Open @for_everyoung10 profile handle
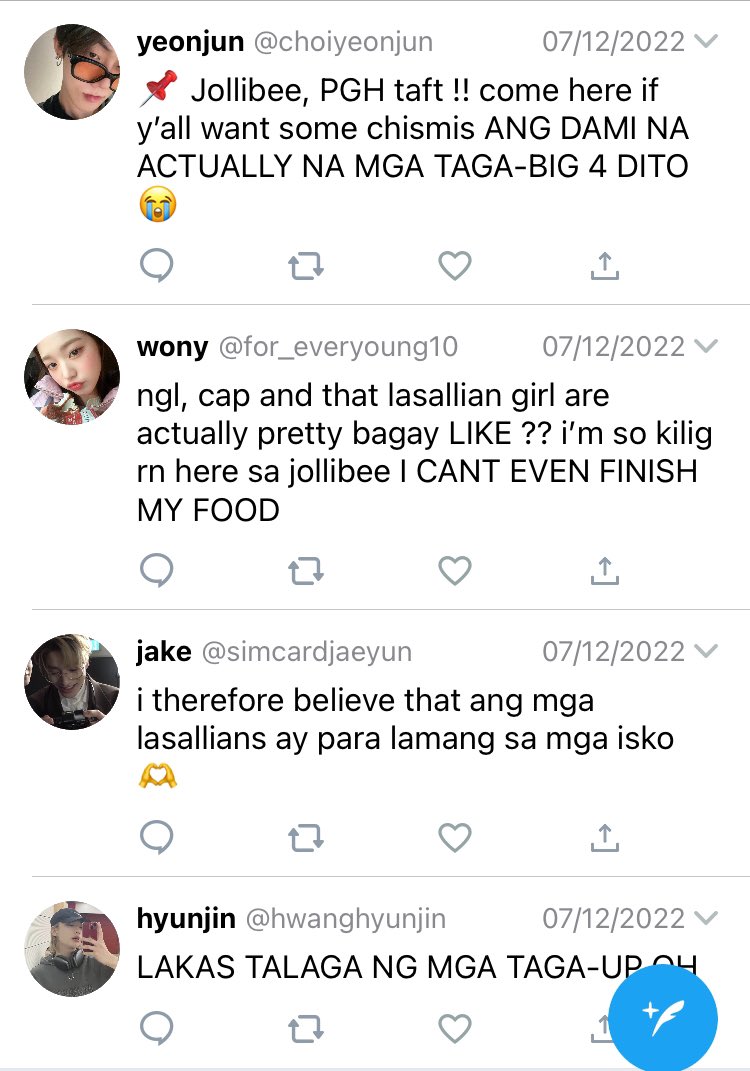Screen dimensions: 750x1071 (x=338, y=347)
